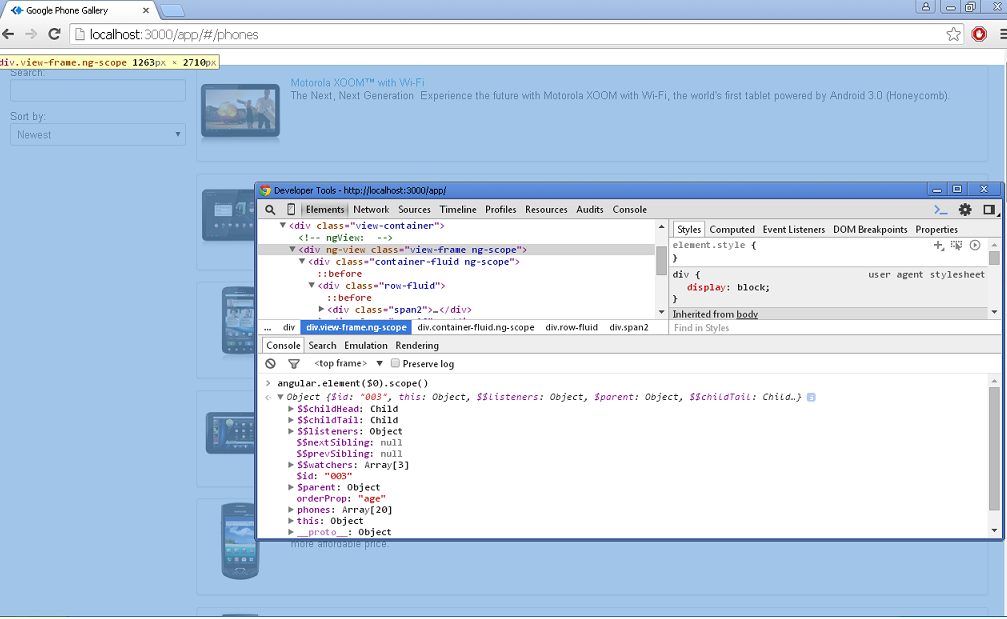Image resolution: width=1007 pixels, height=619 pixels.
Task: Open the Event Listeners tab
Action: pos(794,229)
